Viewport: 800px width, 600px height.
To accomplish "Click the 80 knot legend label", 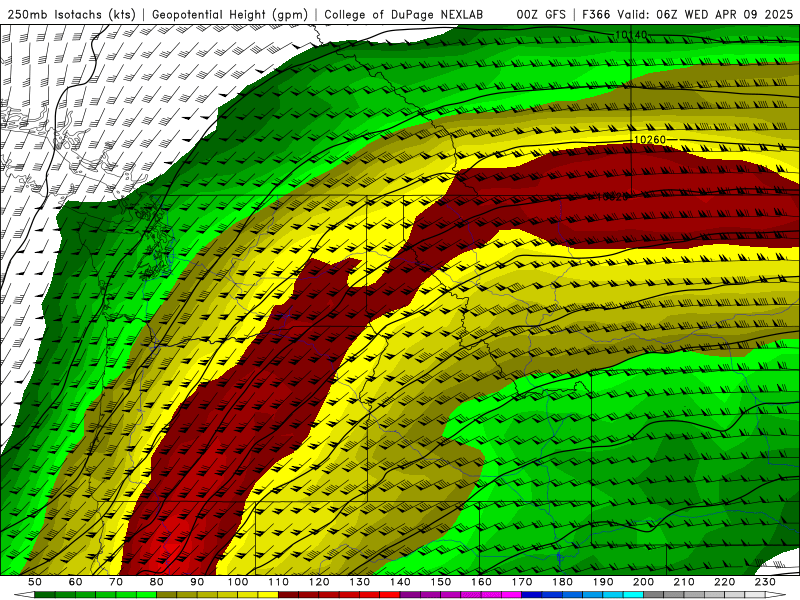I will coord(157,582).
